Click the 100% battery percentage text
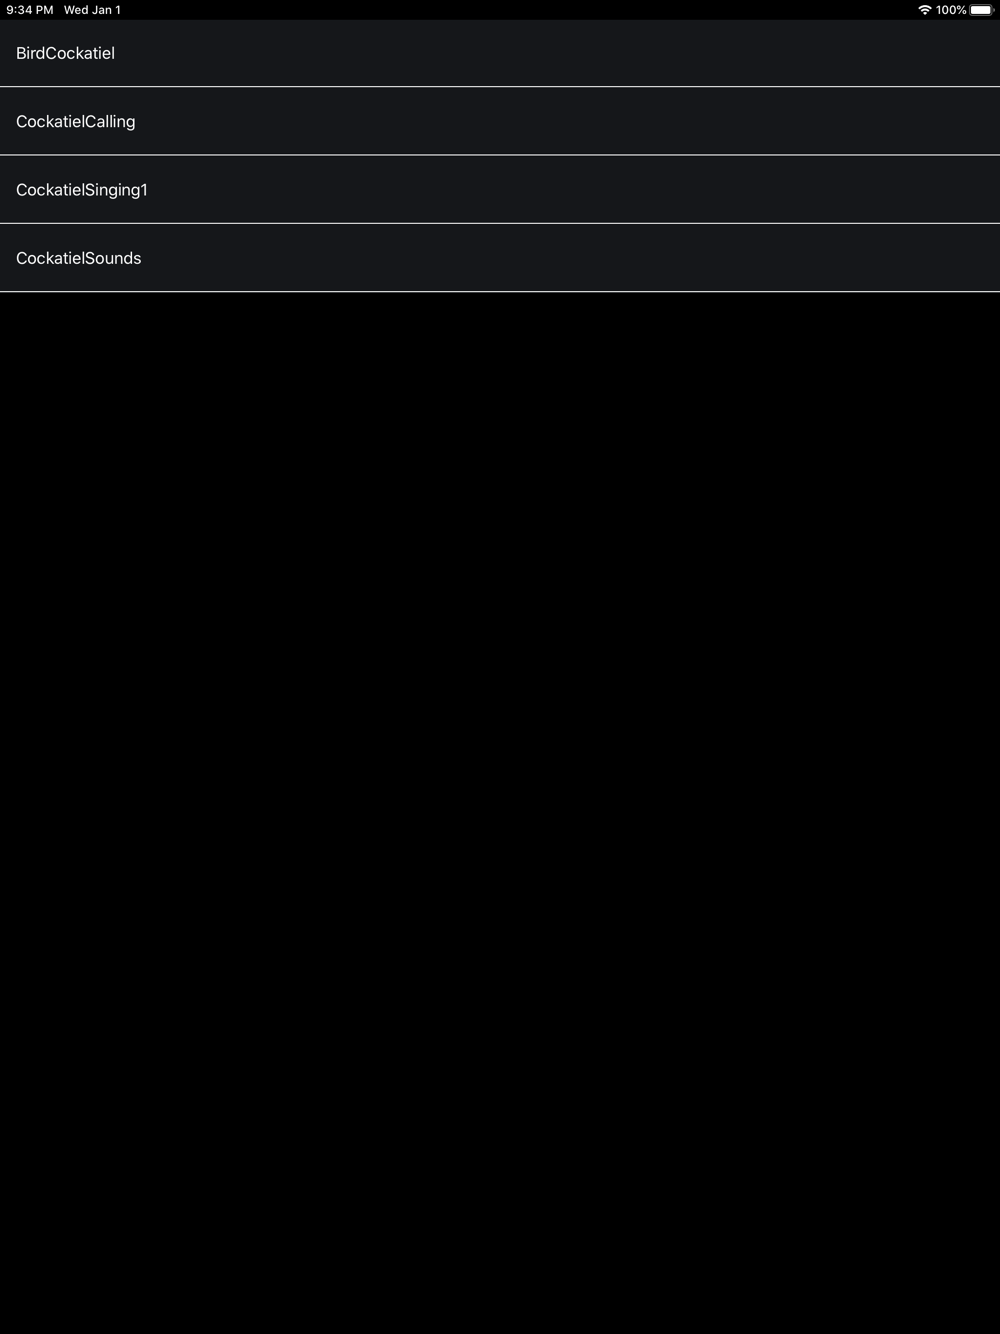Image resolution: width=1000 pixels, height=1334 pixels. (x=951, y=10)
